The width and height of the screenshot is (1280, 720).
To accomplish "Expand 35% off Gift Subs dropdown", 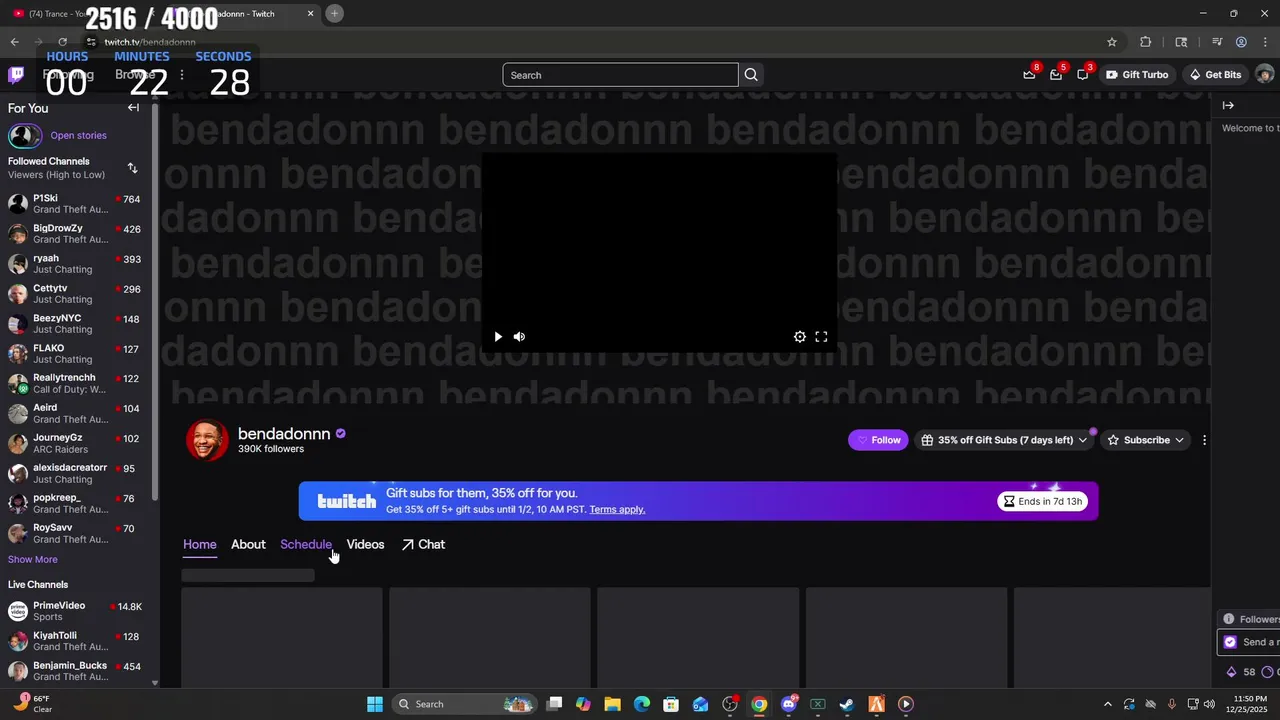I will click(x=1004, y=440).
